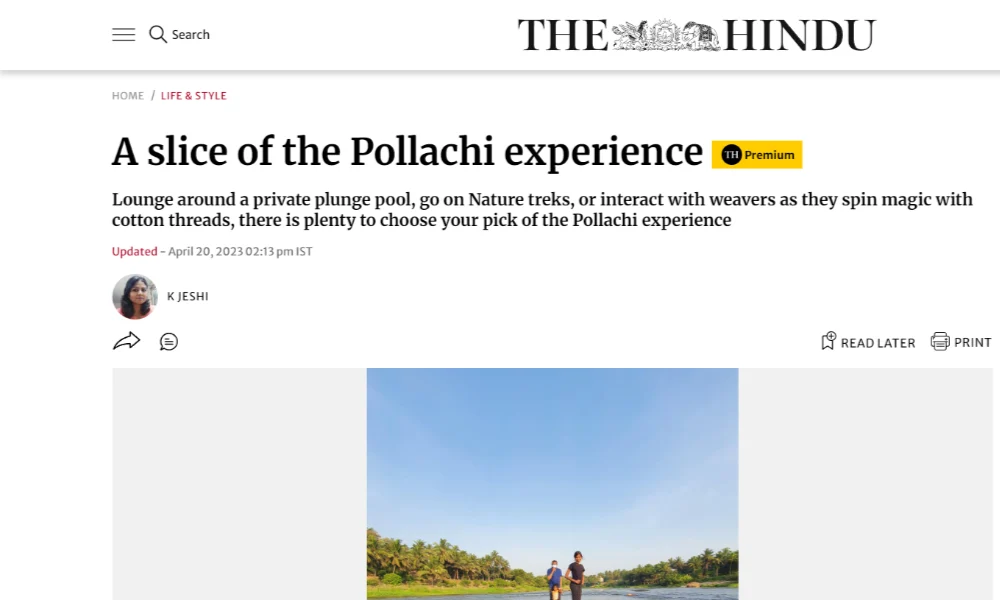Open comments via the speech bubble icon
1000x600 pixels.
(x=168, y=342)
